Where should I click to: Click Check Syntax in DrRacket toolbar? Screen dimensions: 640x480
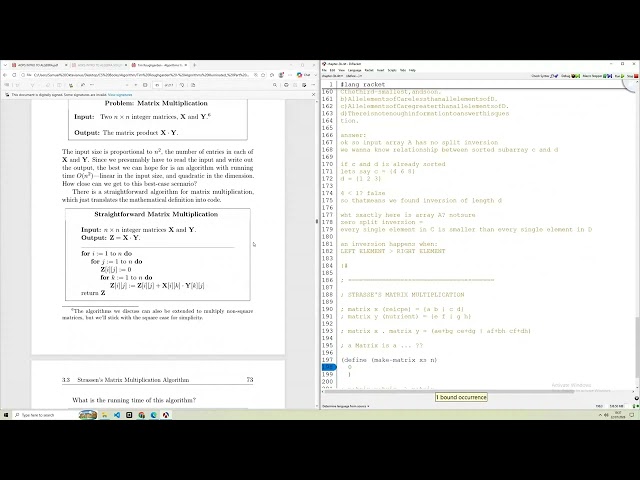click(544, 76)
